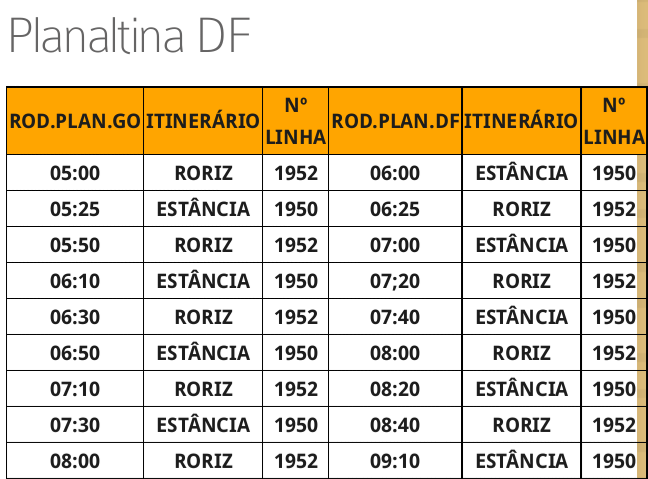
Task: Click the ROD.PLAN.GO 08:00 time cell
Action: (75, 461)
